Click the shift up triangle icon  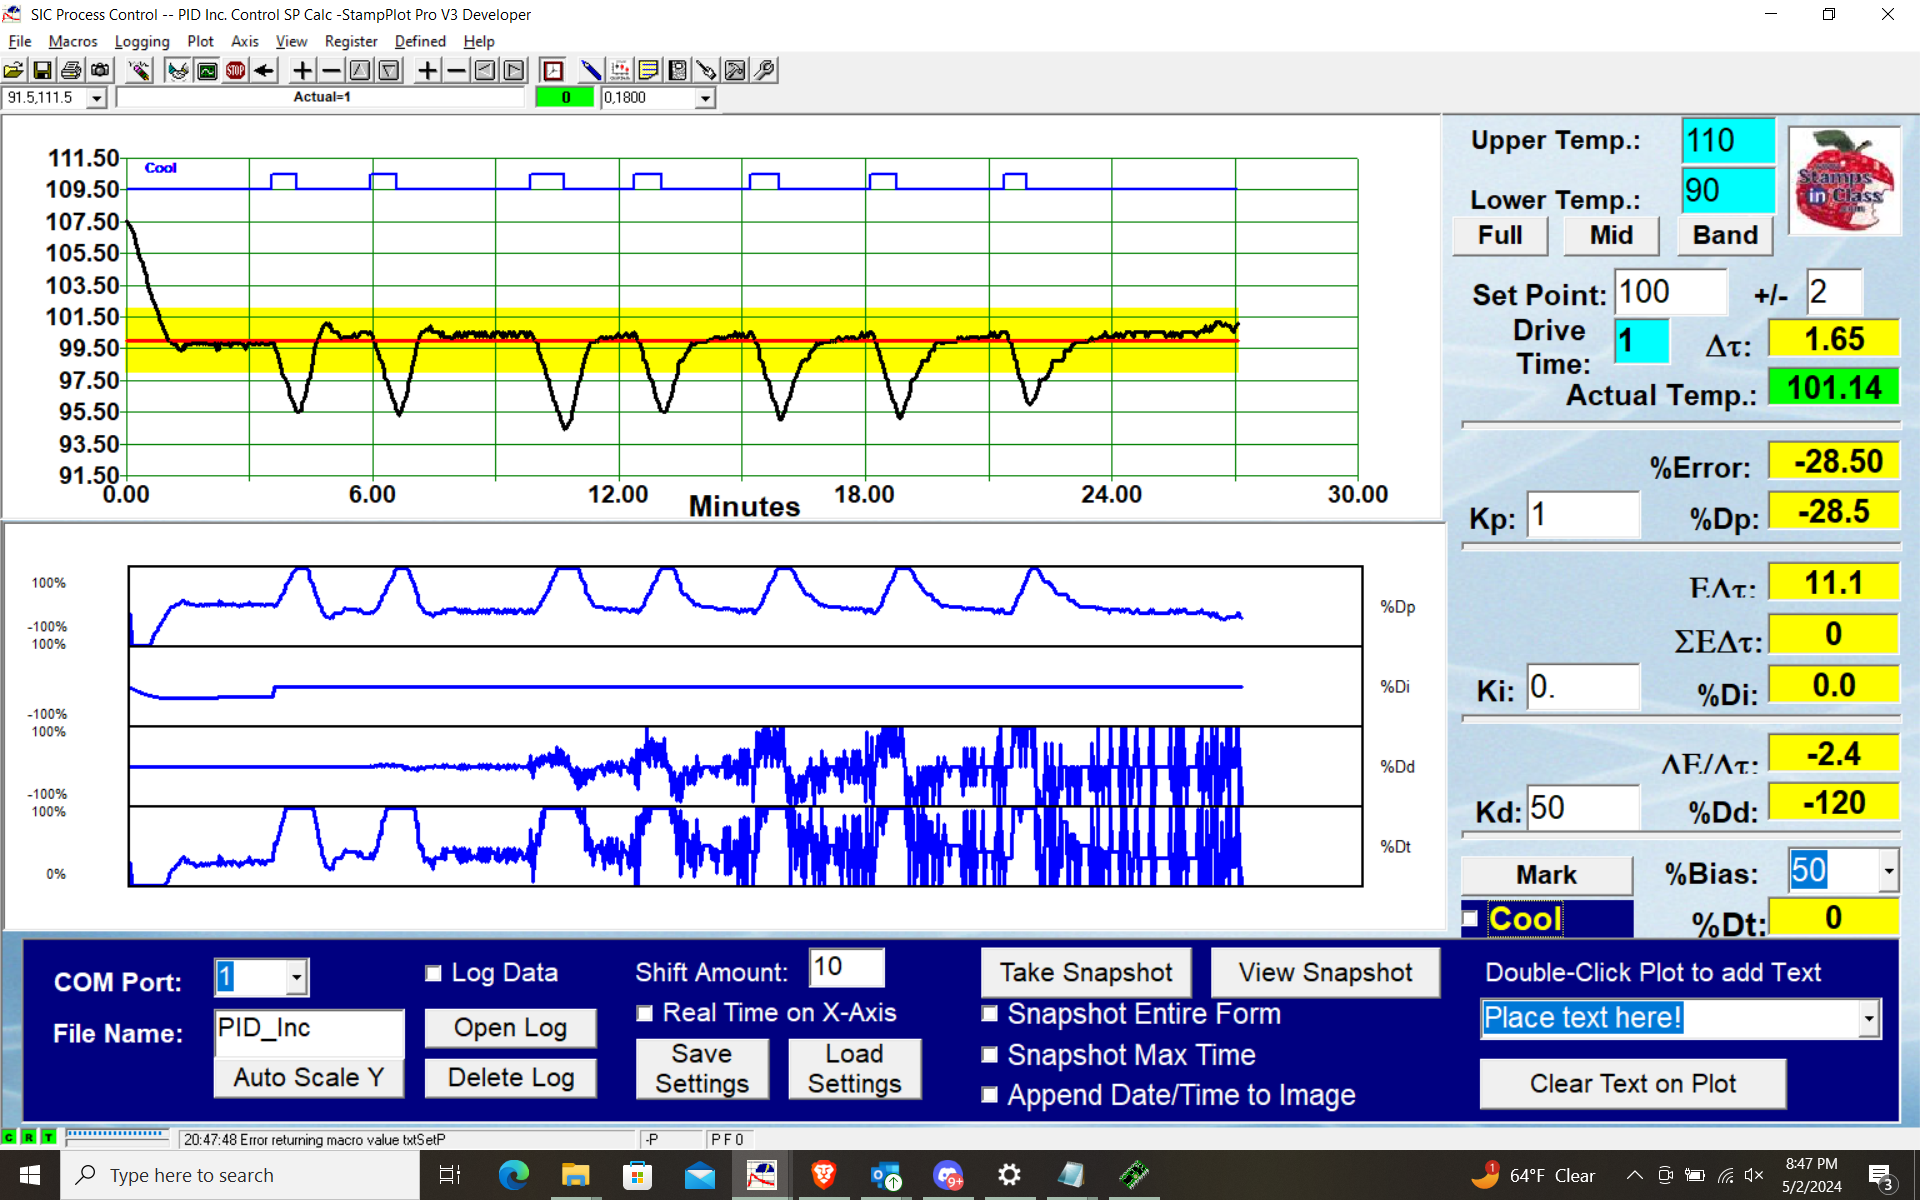point(360,70)
